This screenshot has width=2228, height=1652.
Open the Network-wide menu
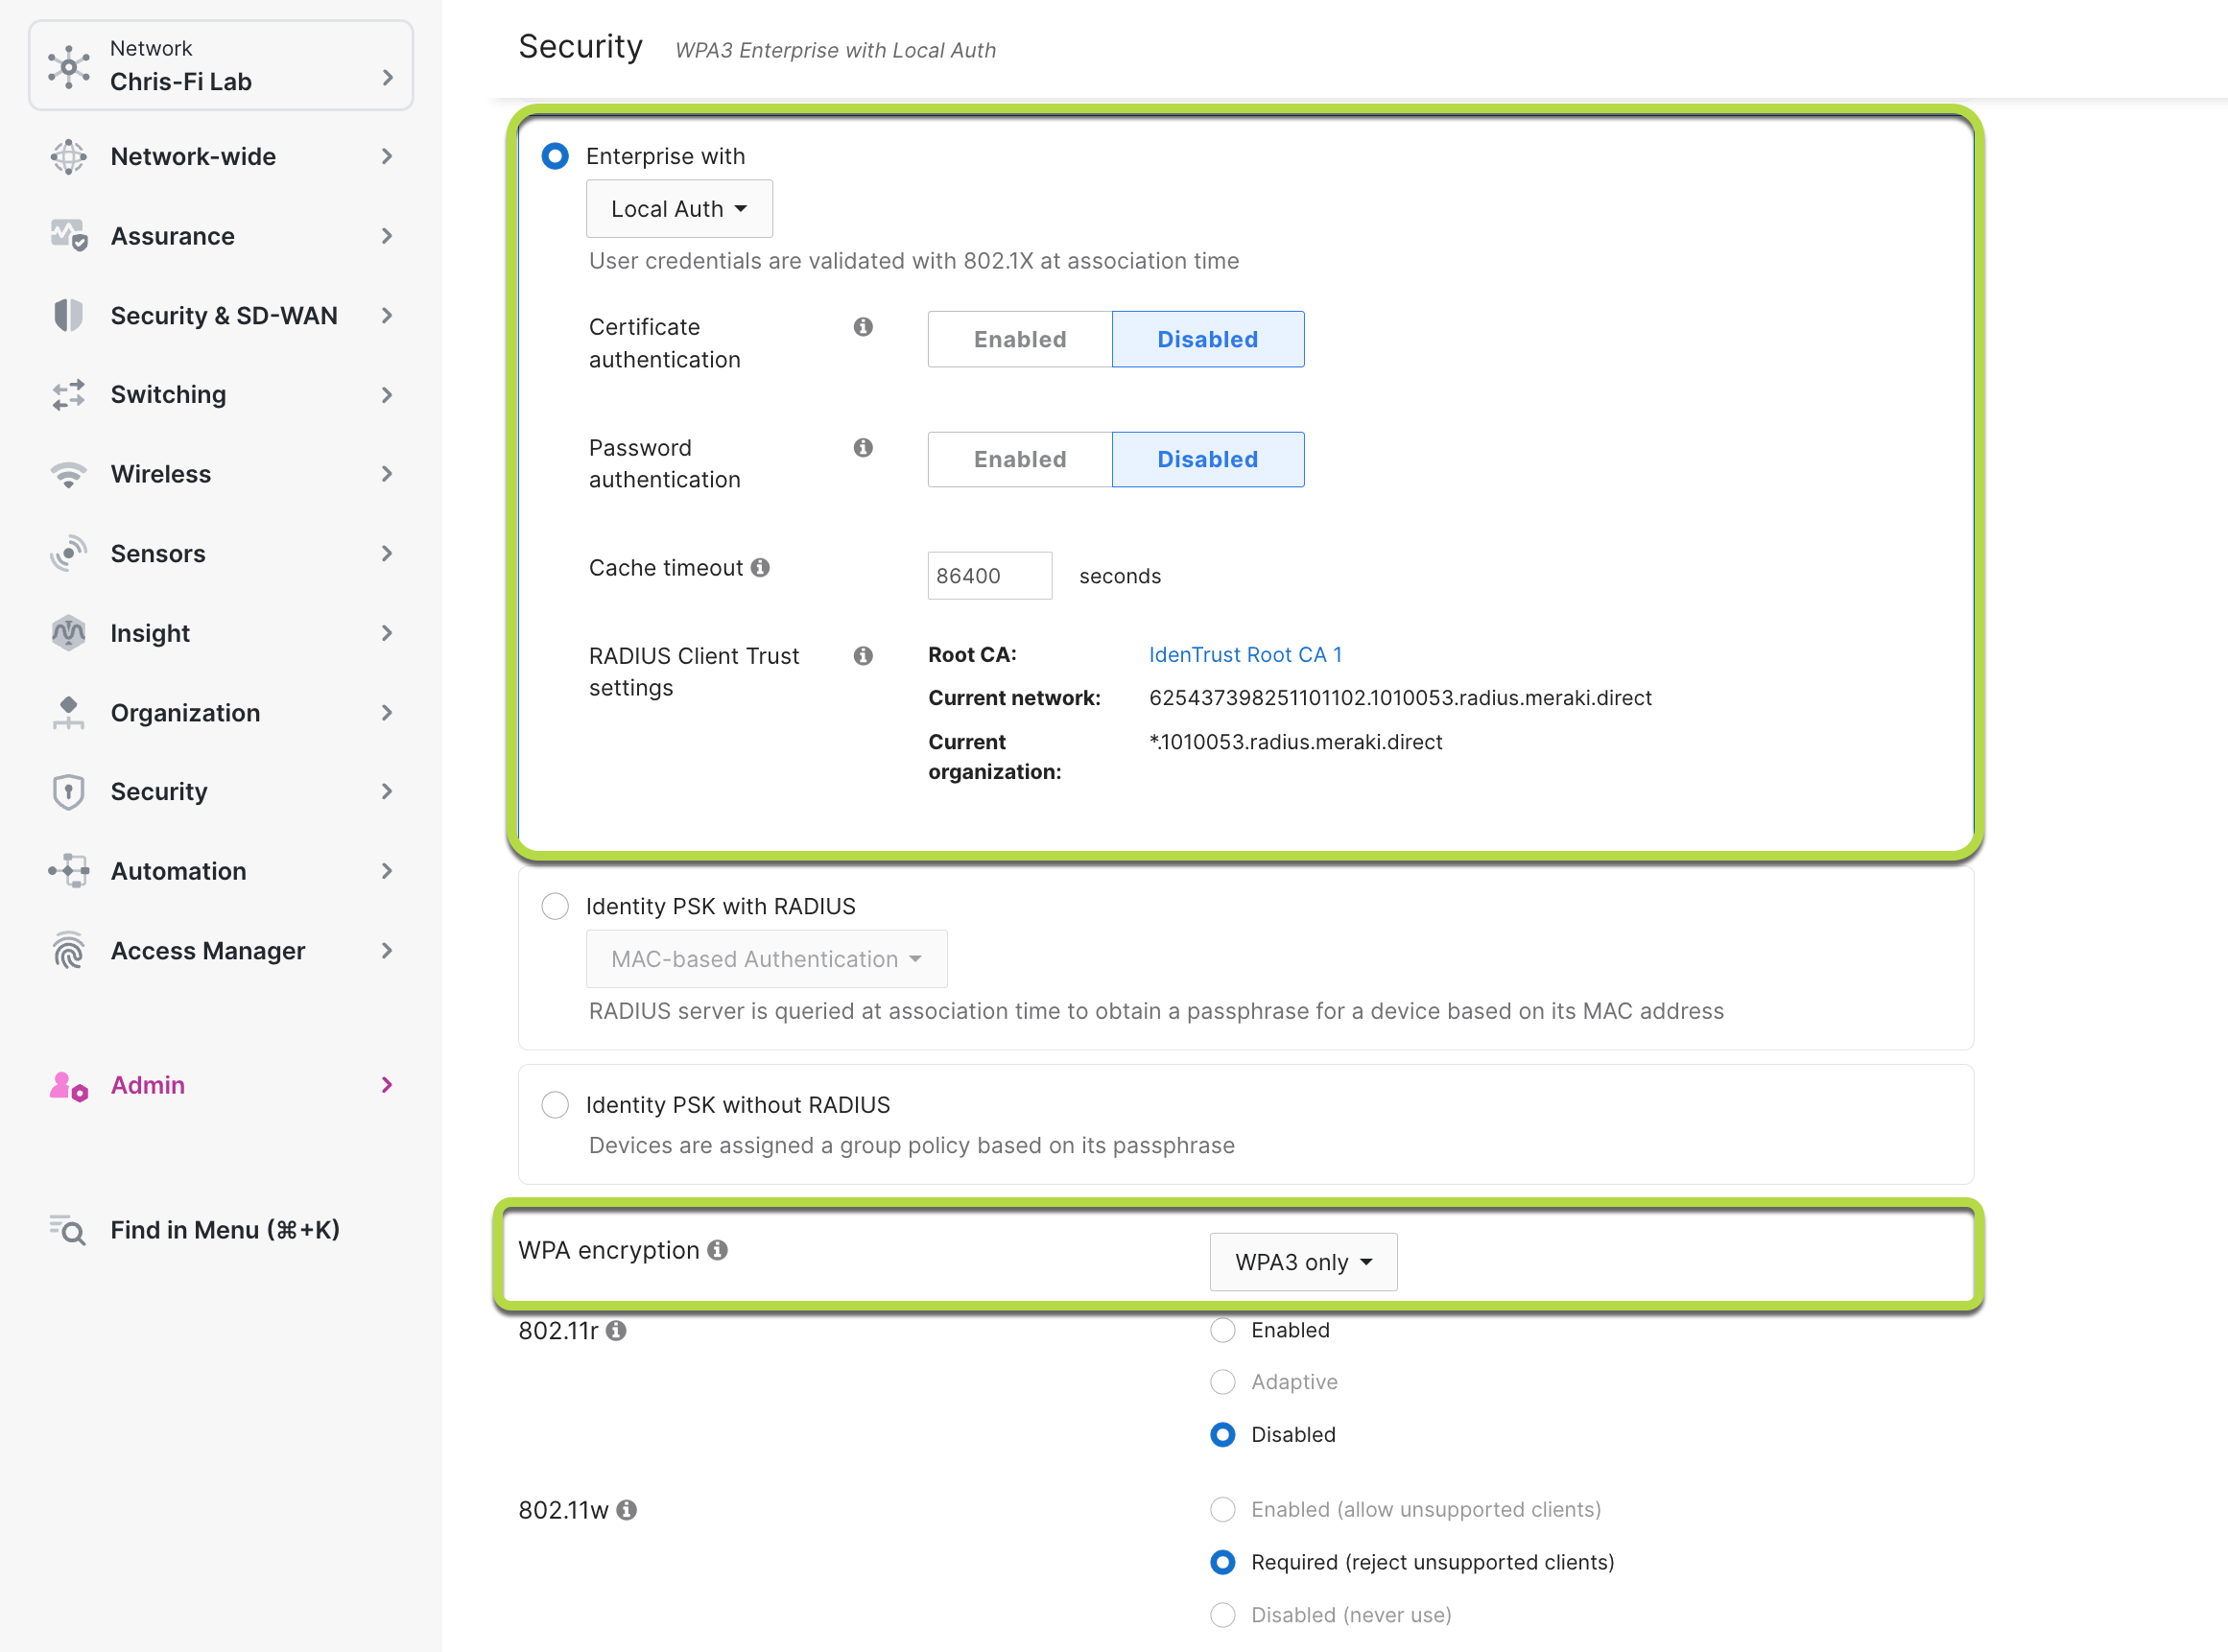click(x=193, y=157)
